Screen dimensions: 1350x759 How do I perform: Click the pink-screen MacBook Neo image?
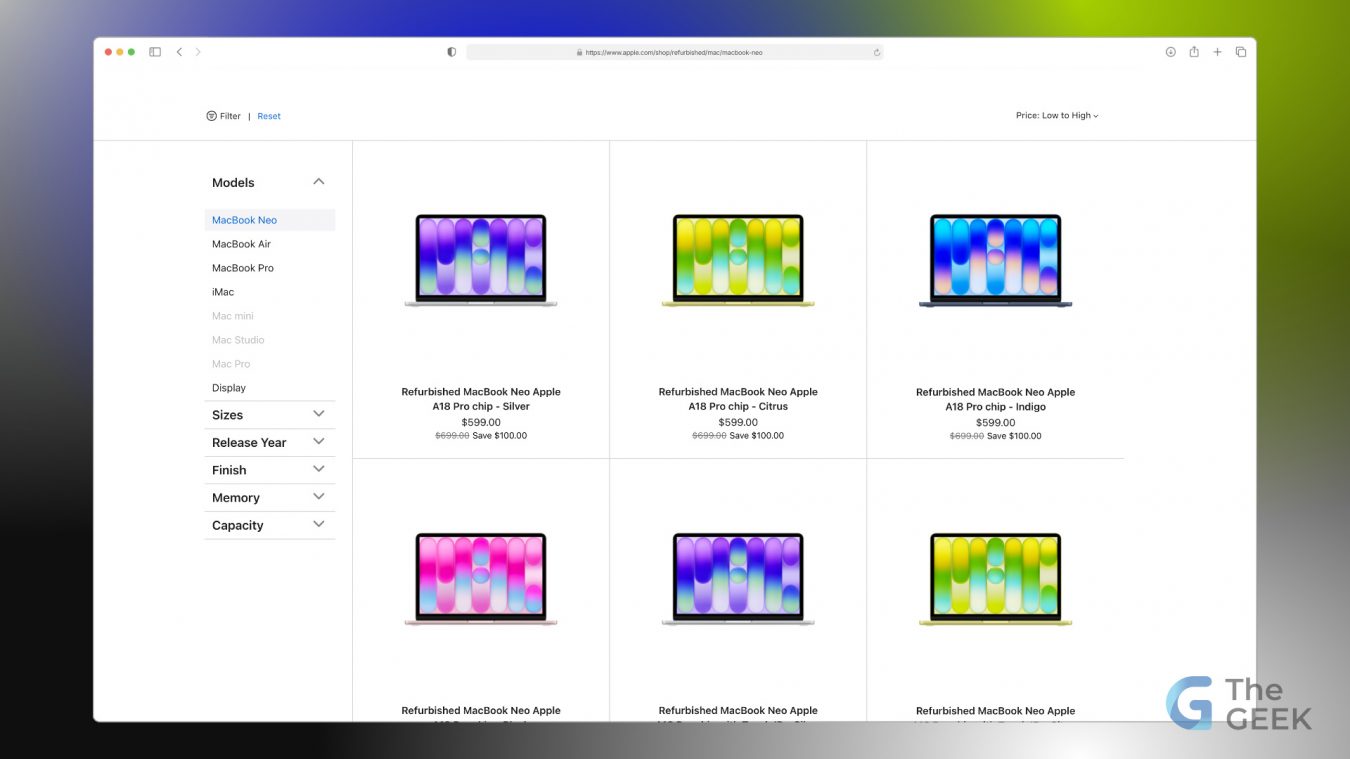481,579
